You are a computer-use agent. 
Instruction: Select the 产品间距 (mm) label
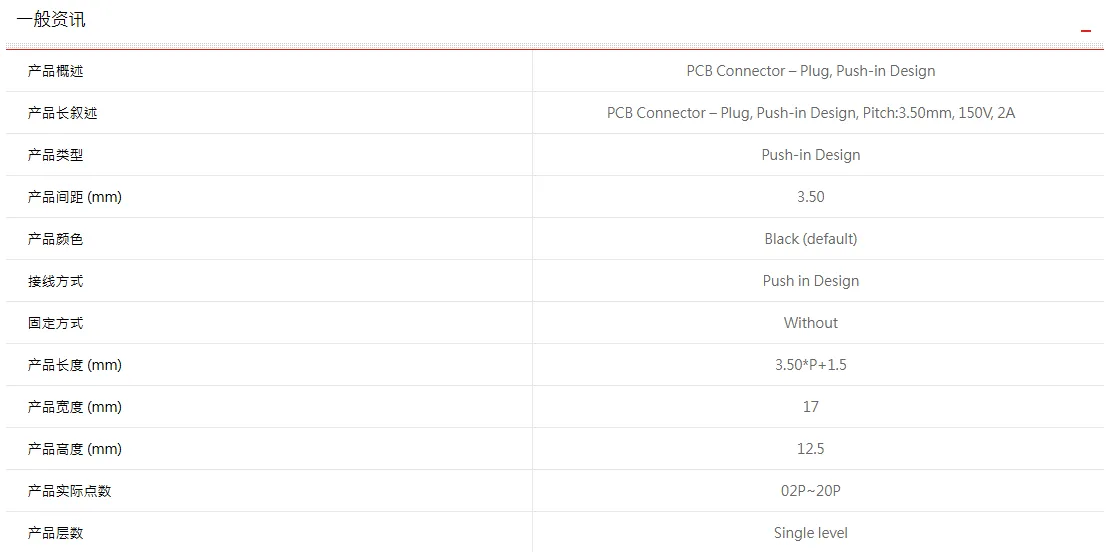click(75, 197)
